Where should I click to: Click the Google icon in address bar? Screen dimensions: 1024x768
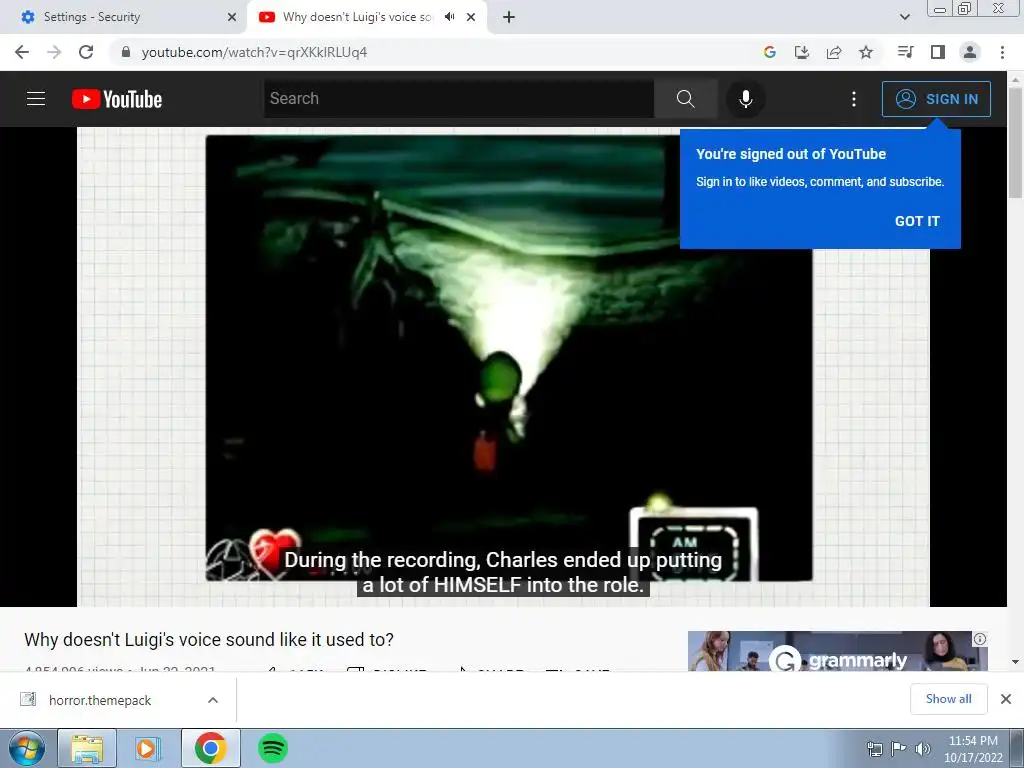(x=769, y=52)
